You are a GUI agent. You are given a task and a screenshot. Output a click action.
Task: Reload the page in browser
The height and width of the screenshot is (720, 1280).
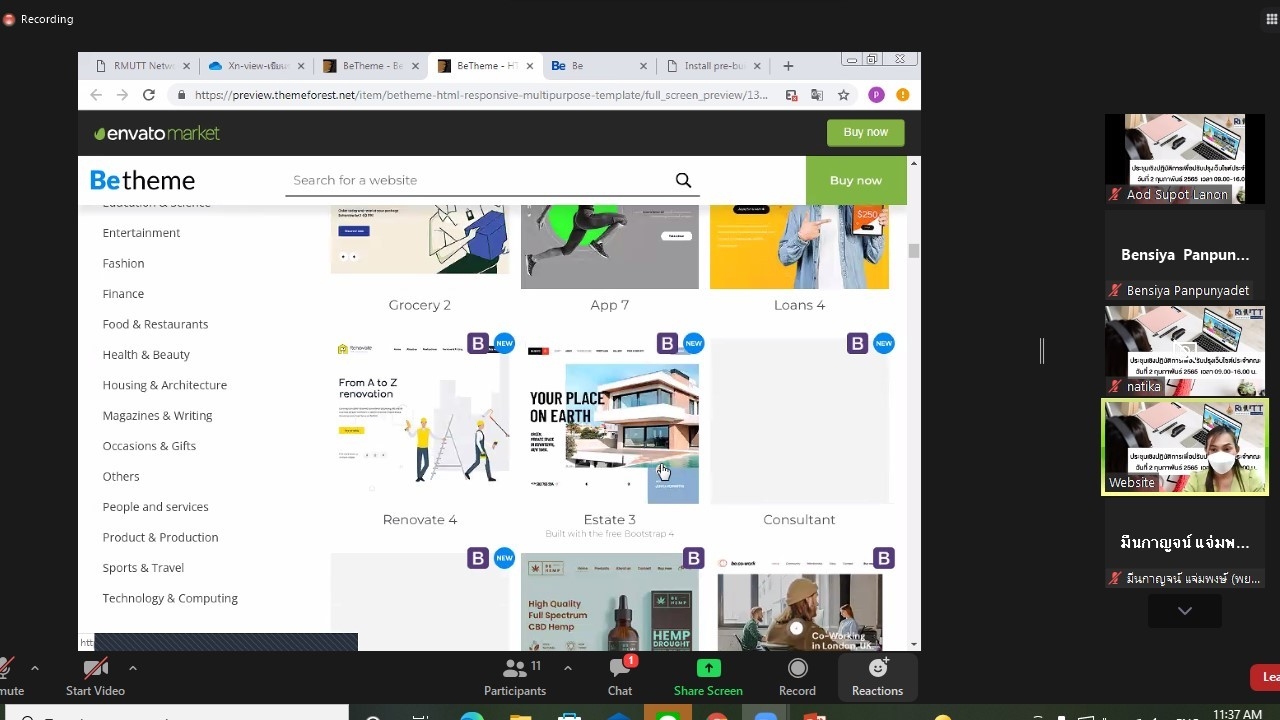149,95
